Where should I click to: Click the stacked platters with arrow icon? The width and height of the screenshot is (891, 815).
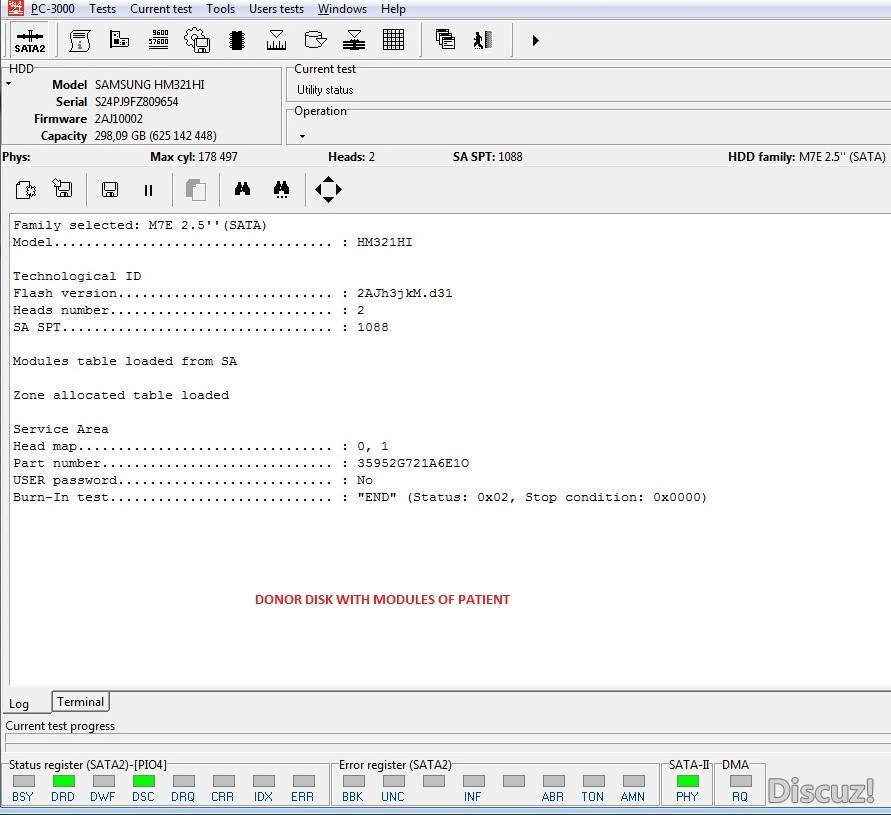[x=354, y=40]
